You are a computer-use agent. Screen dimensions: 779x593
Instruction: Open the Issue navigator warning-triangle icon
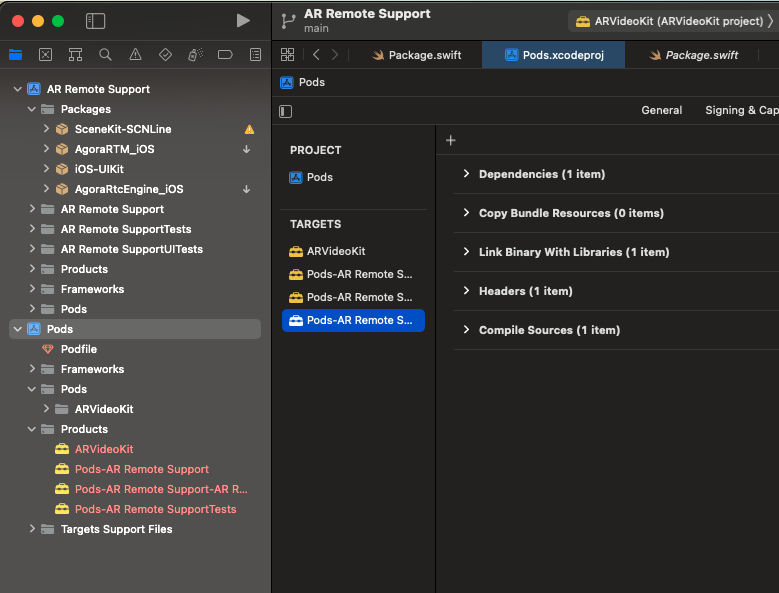135,55
